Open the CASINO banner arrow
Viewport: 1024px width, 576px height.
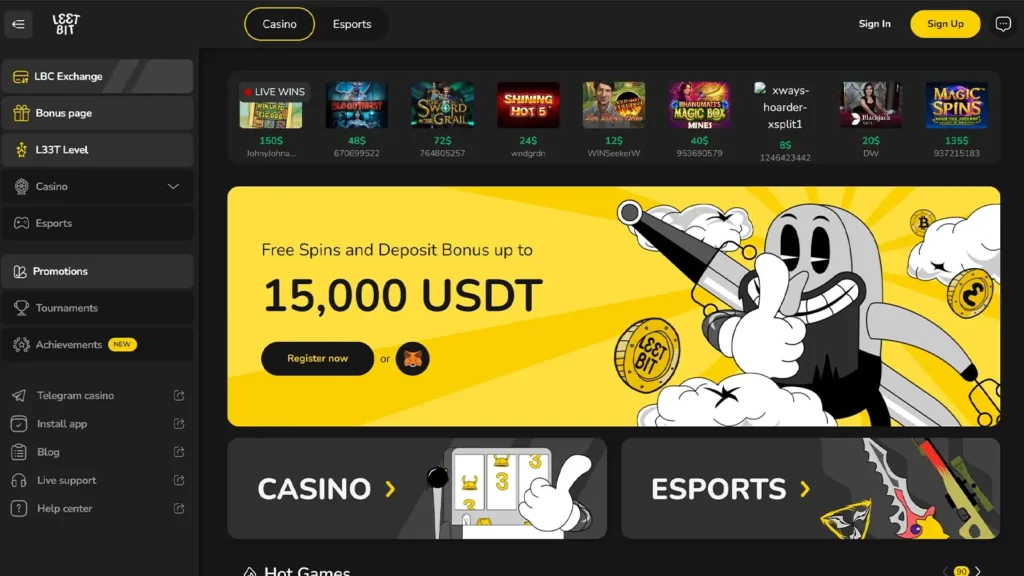tap(391, 488)
